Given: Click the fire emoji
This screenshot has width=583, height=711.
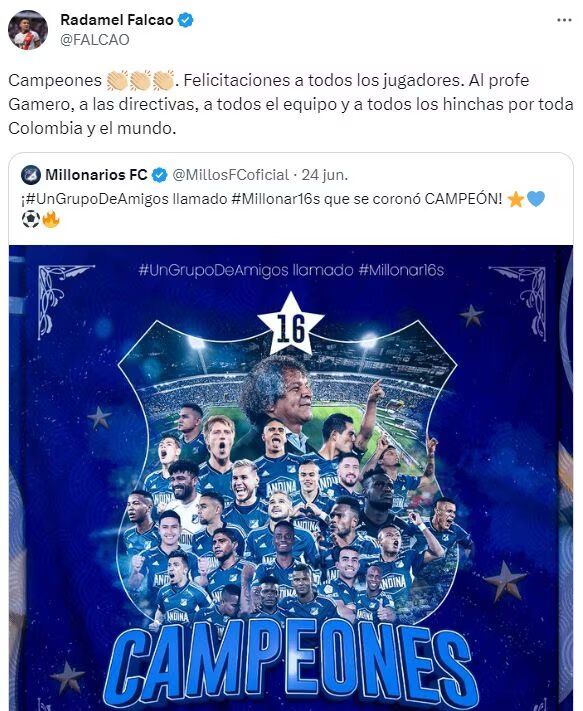Looking at the screenshot, I should (x=51, y=220).
